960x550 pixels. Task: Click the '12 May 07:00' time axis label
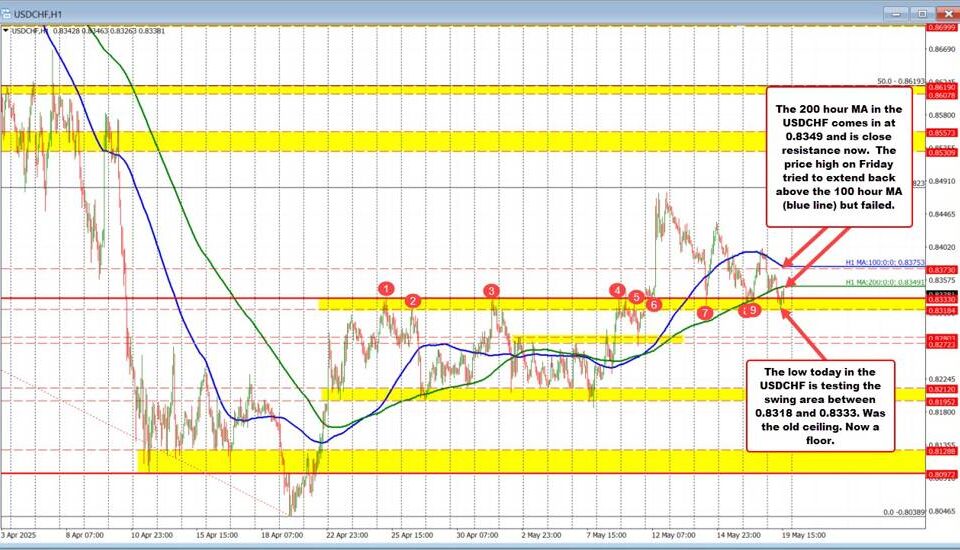[x=673, y=535]
